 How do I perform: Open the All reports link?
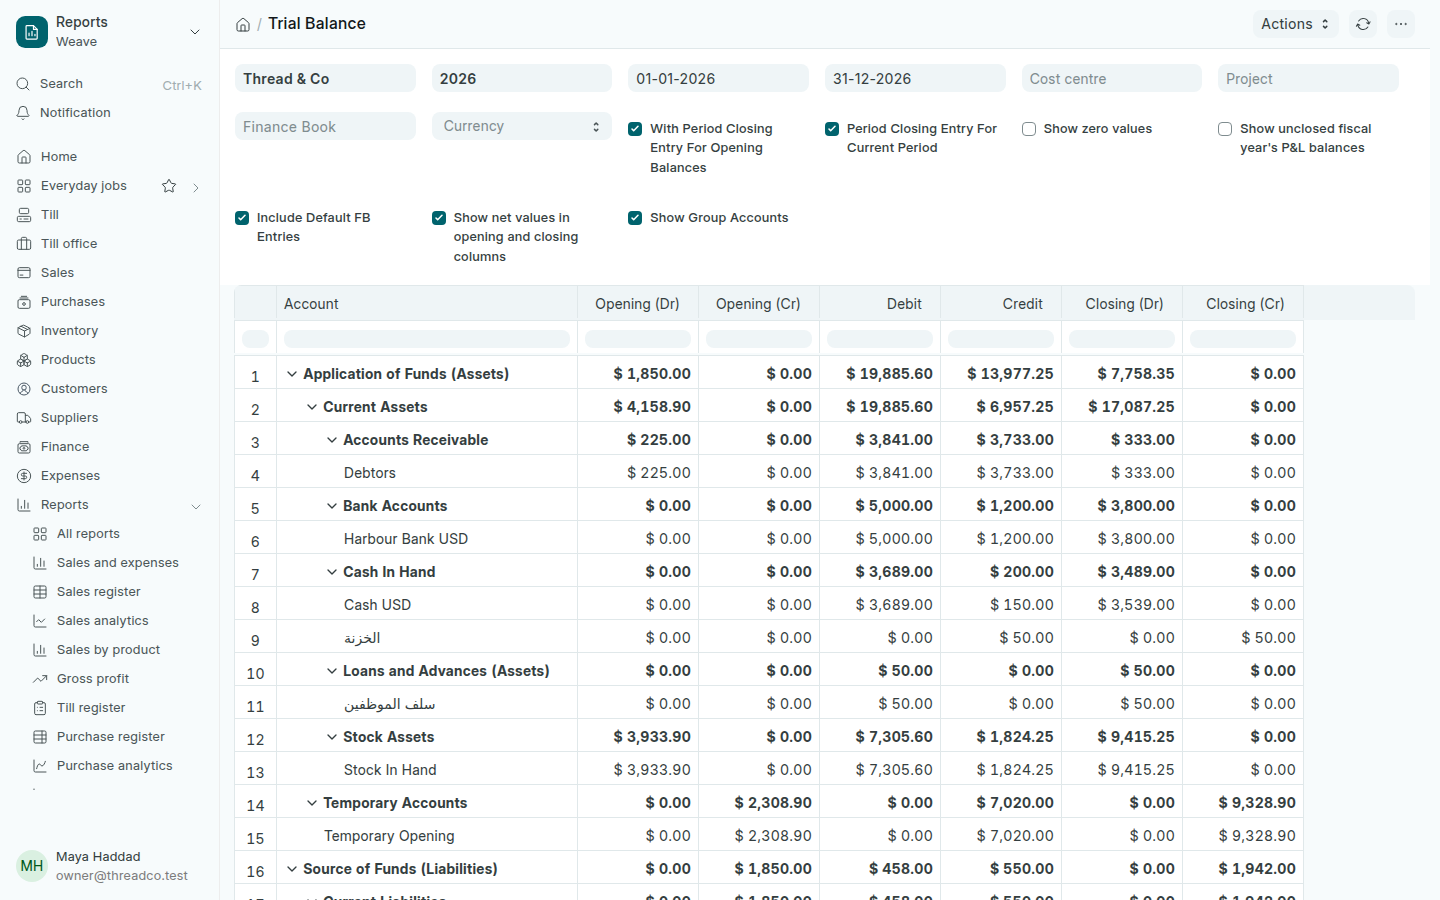[88, 534]
